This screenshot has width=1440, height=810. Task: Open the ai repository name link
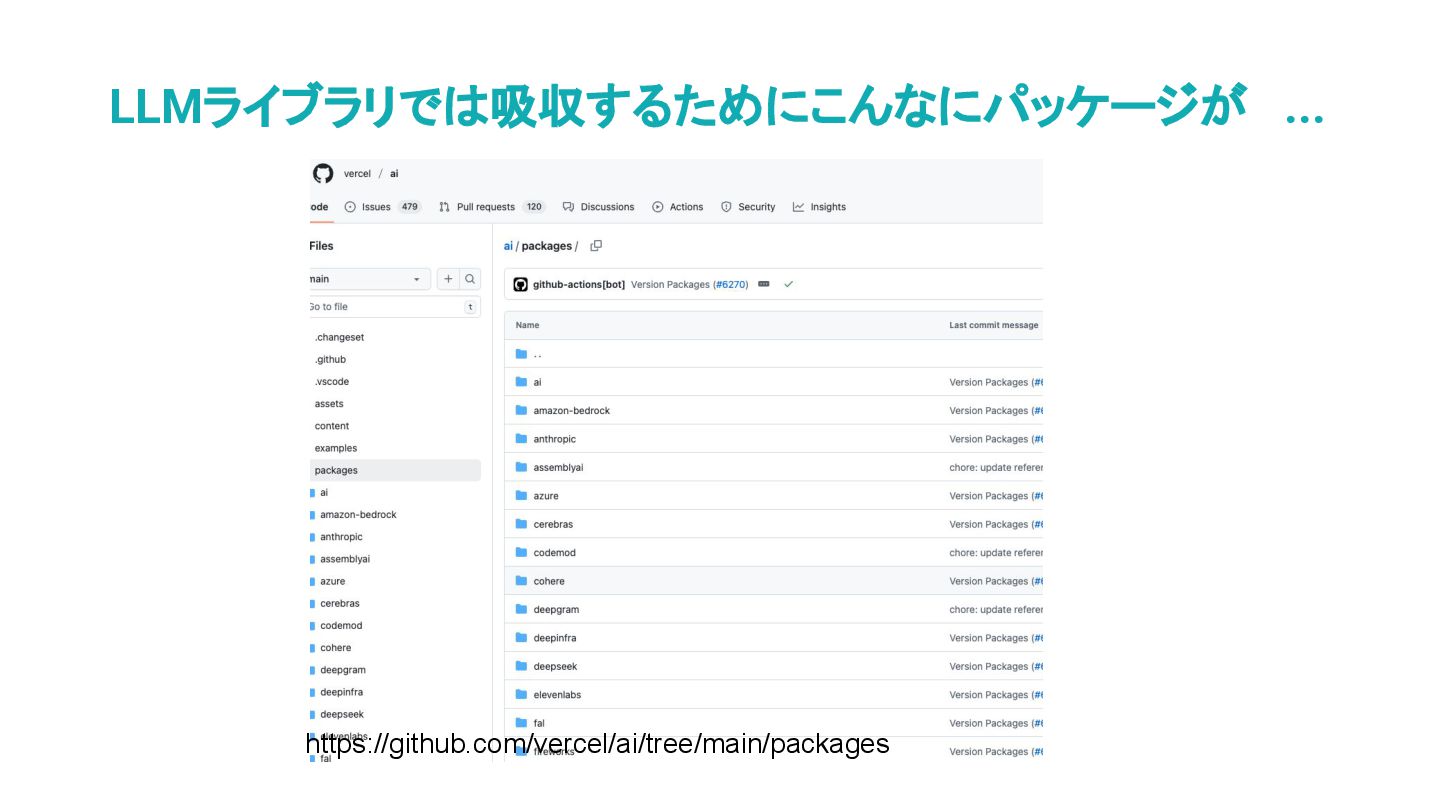(x=394, y=174)
